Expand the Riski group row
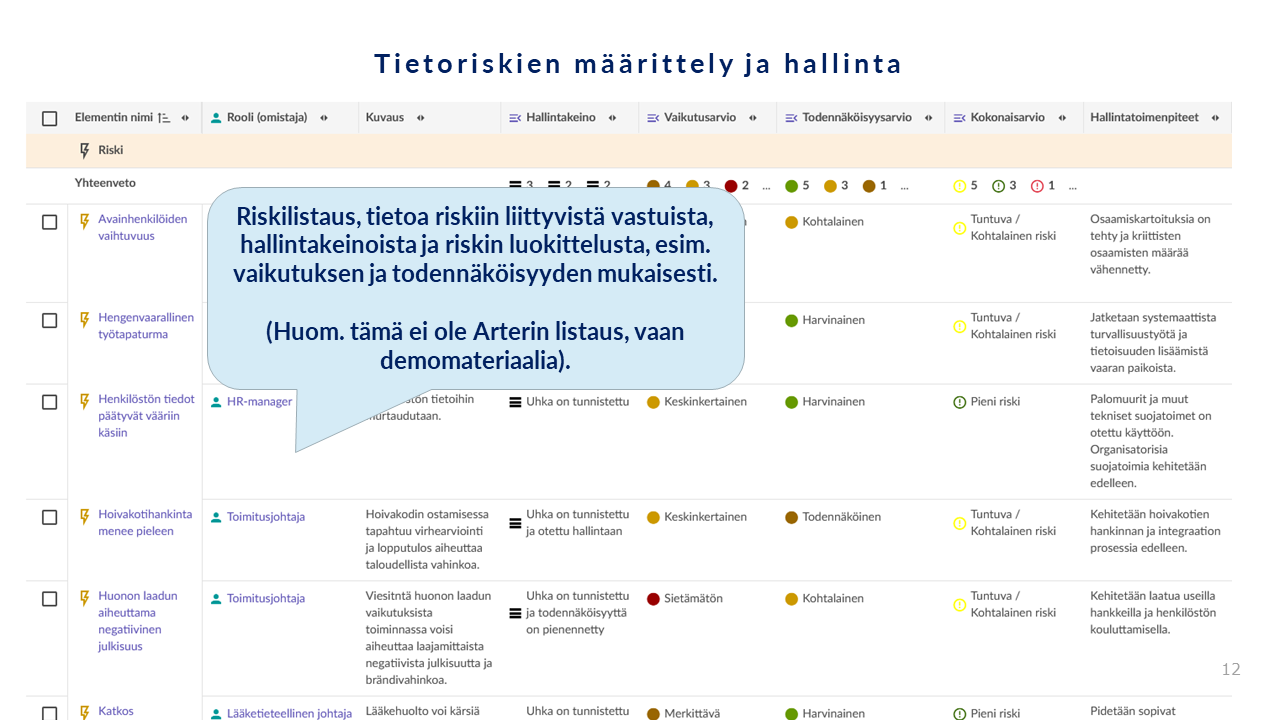The height and width of the screenshot is (720, 1280). [629, 150]
